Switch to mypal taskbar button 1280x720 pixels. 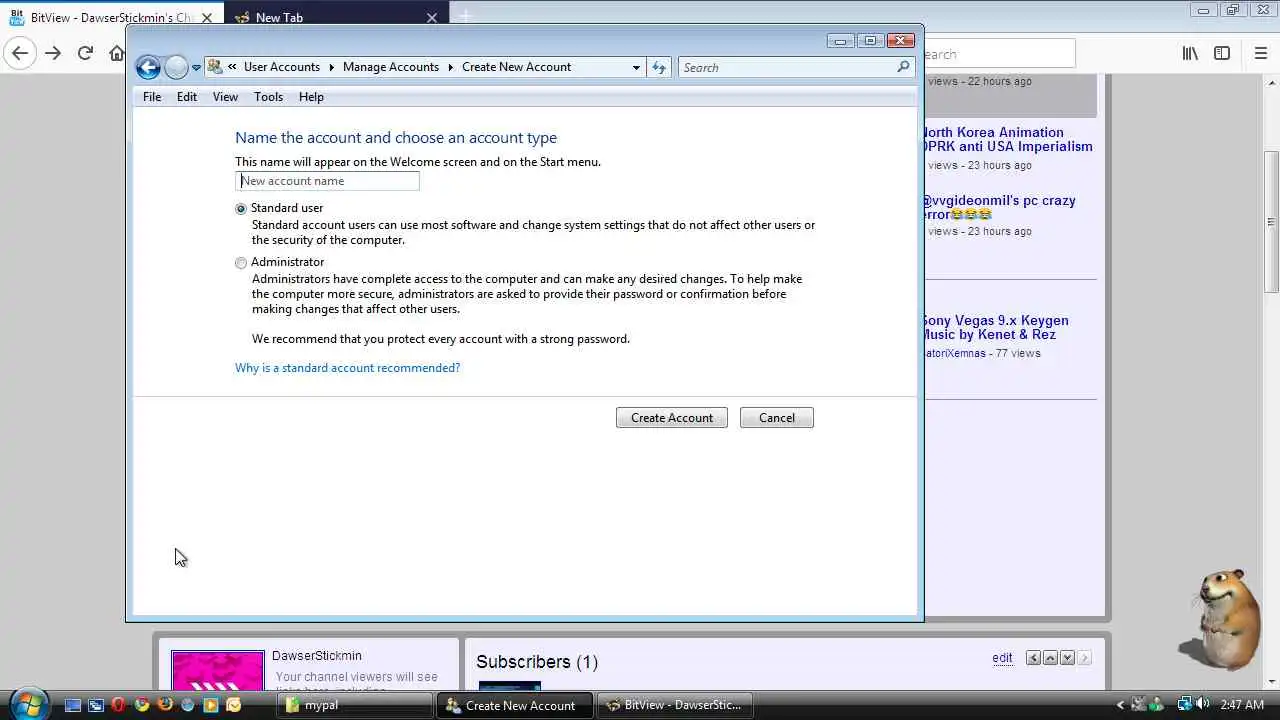point(355,705)
